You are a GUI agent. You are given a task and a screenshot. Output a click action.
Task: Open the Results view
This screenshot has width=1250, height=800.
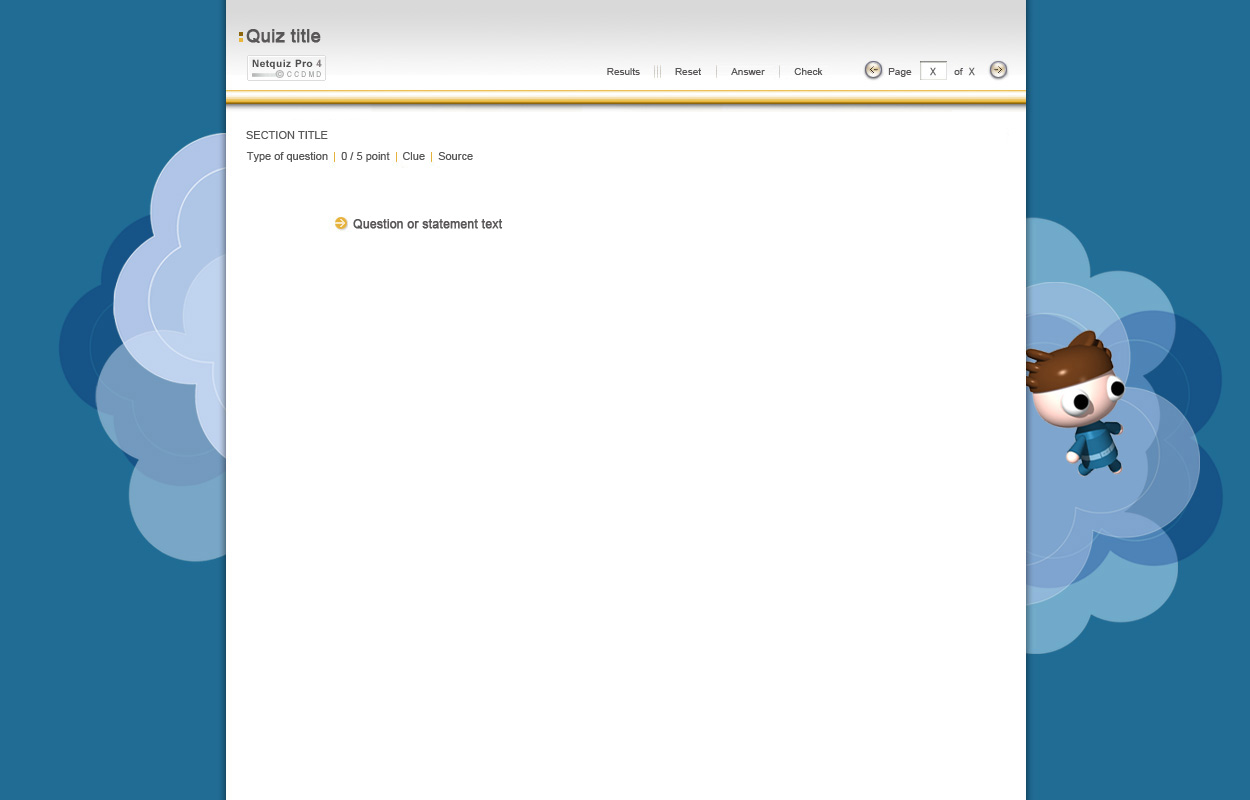(x=623, y=72)
